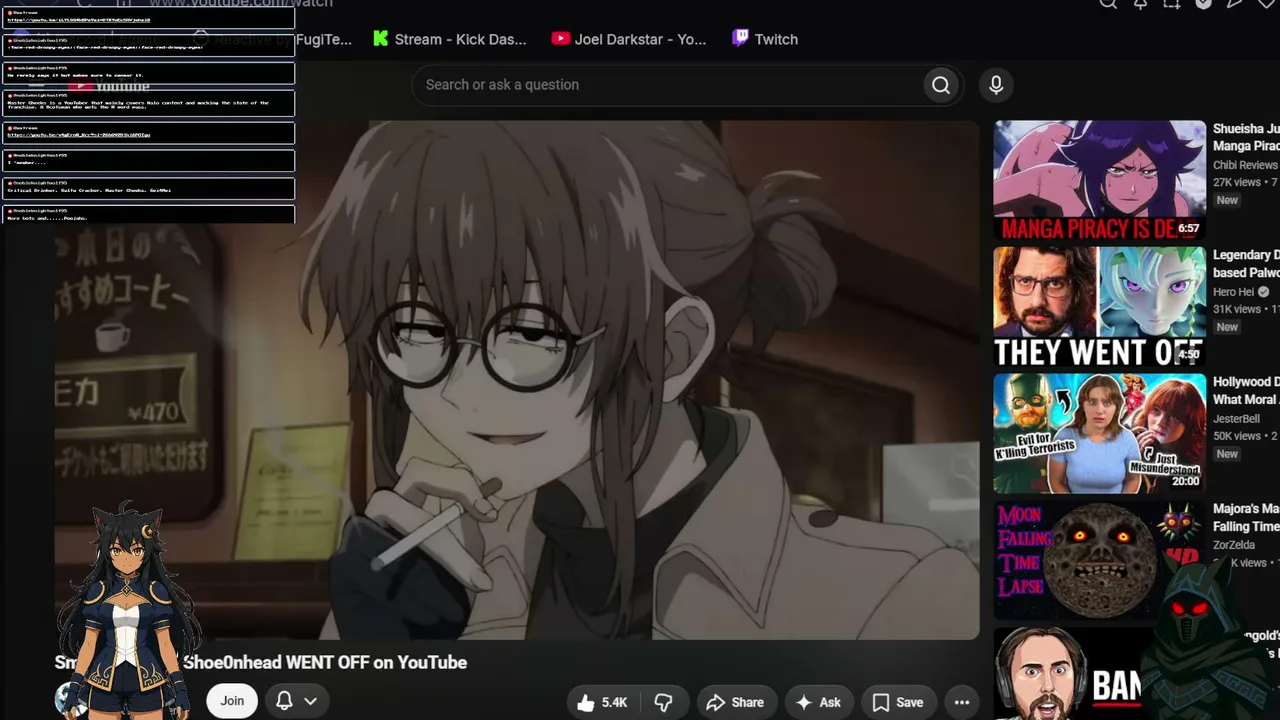1280x720 pixels.
Task: Like the video with thumbs up
Action: tap(603, 702)
